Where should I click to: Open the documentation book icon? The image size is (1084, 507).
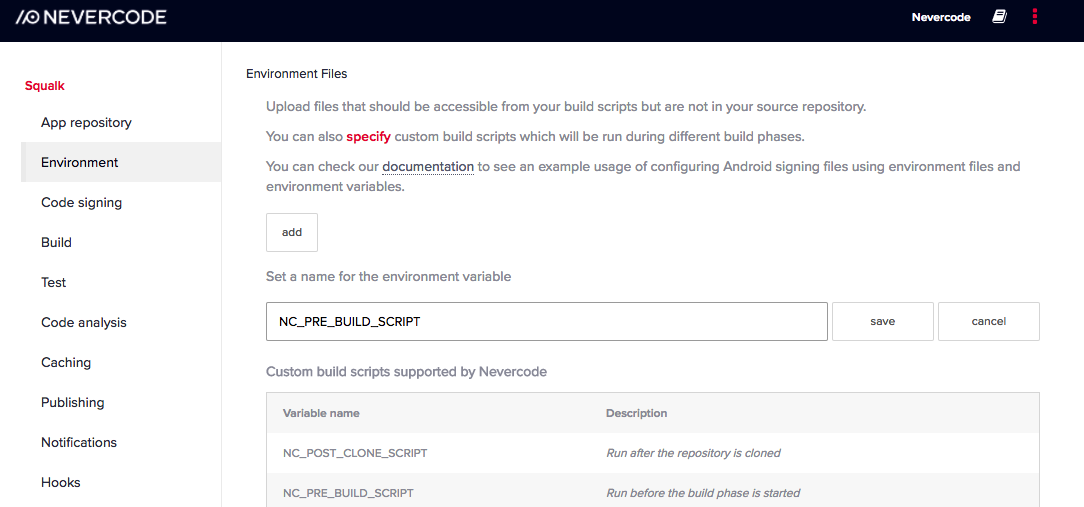click(x=999, y=17)
